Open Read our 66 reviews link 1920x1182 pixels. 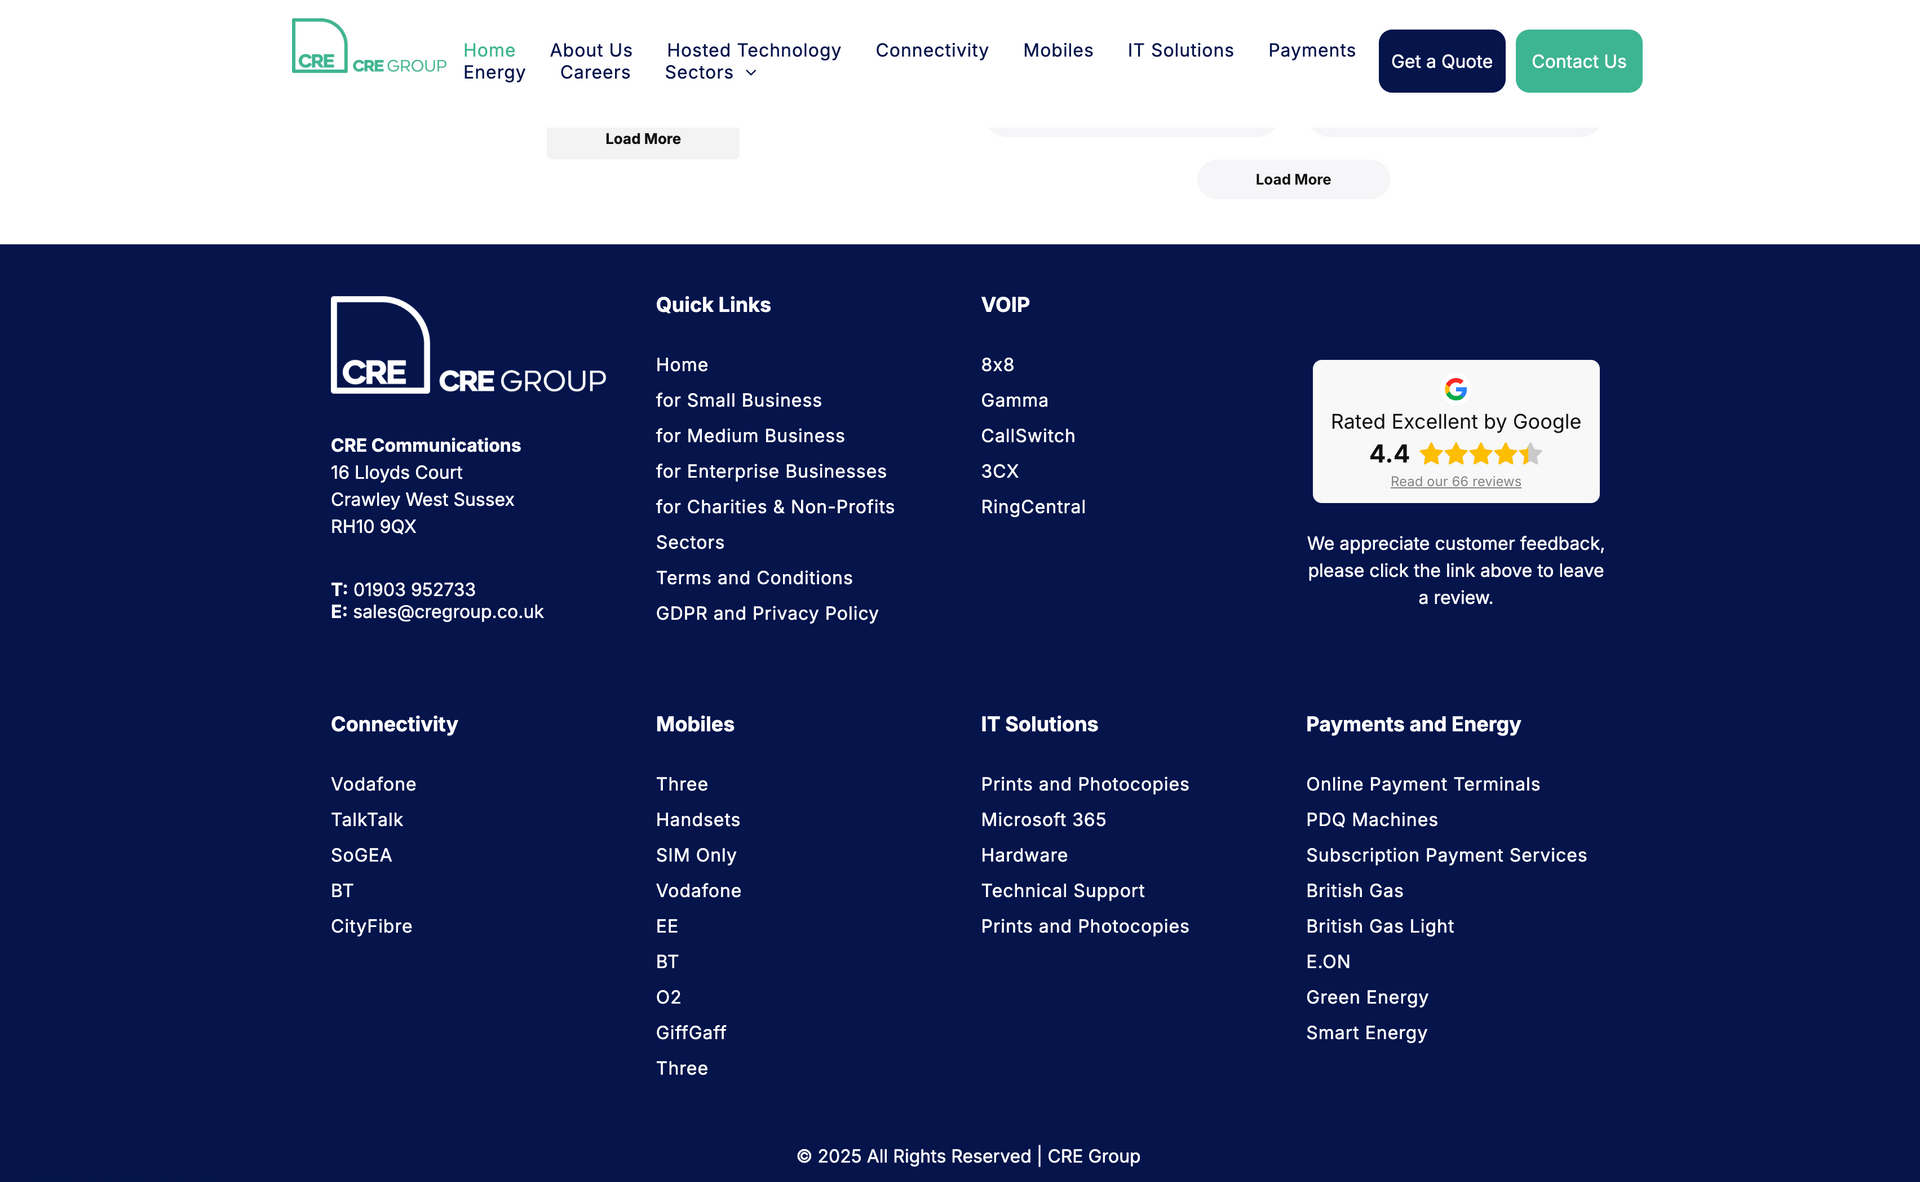(x=1455, y=482)
